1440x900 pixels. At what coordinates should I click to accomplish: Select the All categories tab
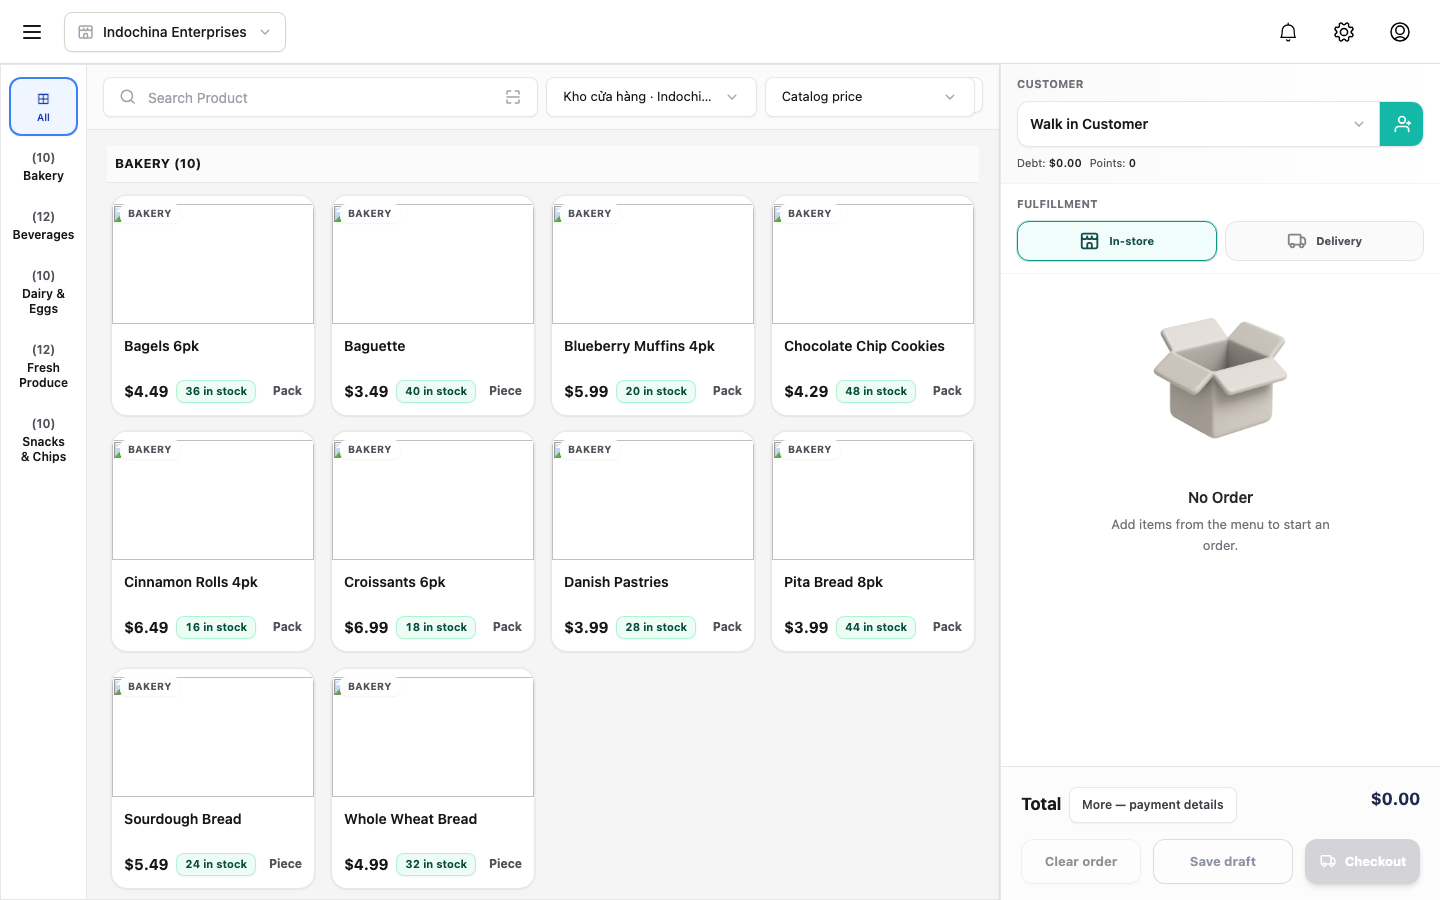[44, 106]
